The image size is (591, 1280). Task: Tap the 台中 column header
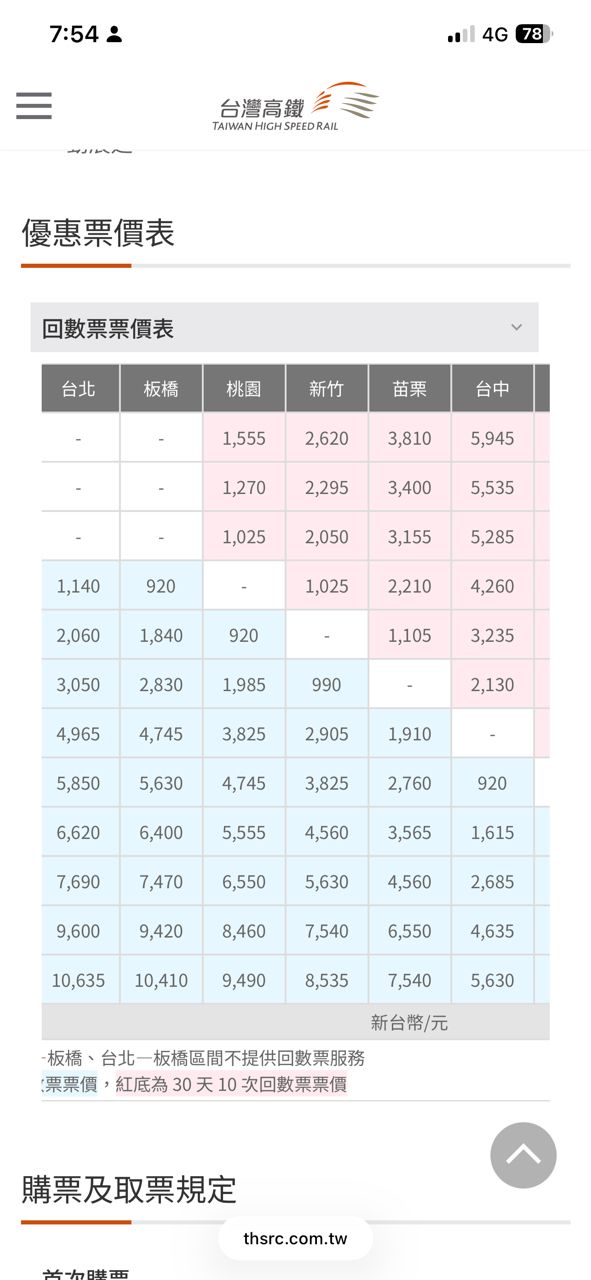click(492, 389)
